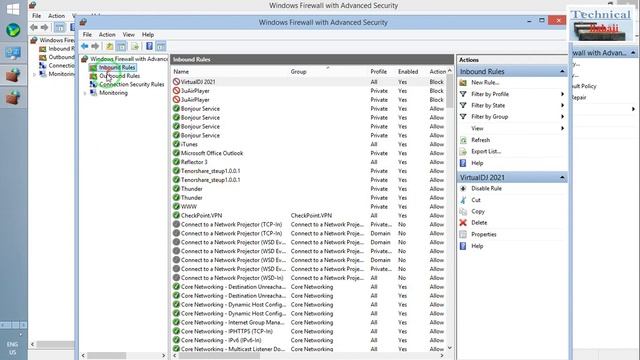Screen dimensions: 640x360
Task: Click the Refresh icon in Actions pane
Action: pos(463,140)
